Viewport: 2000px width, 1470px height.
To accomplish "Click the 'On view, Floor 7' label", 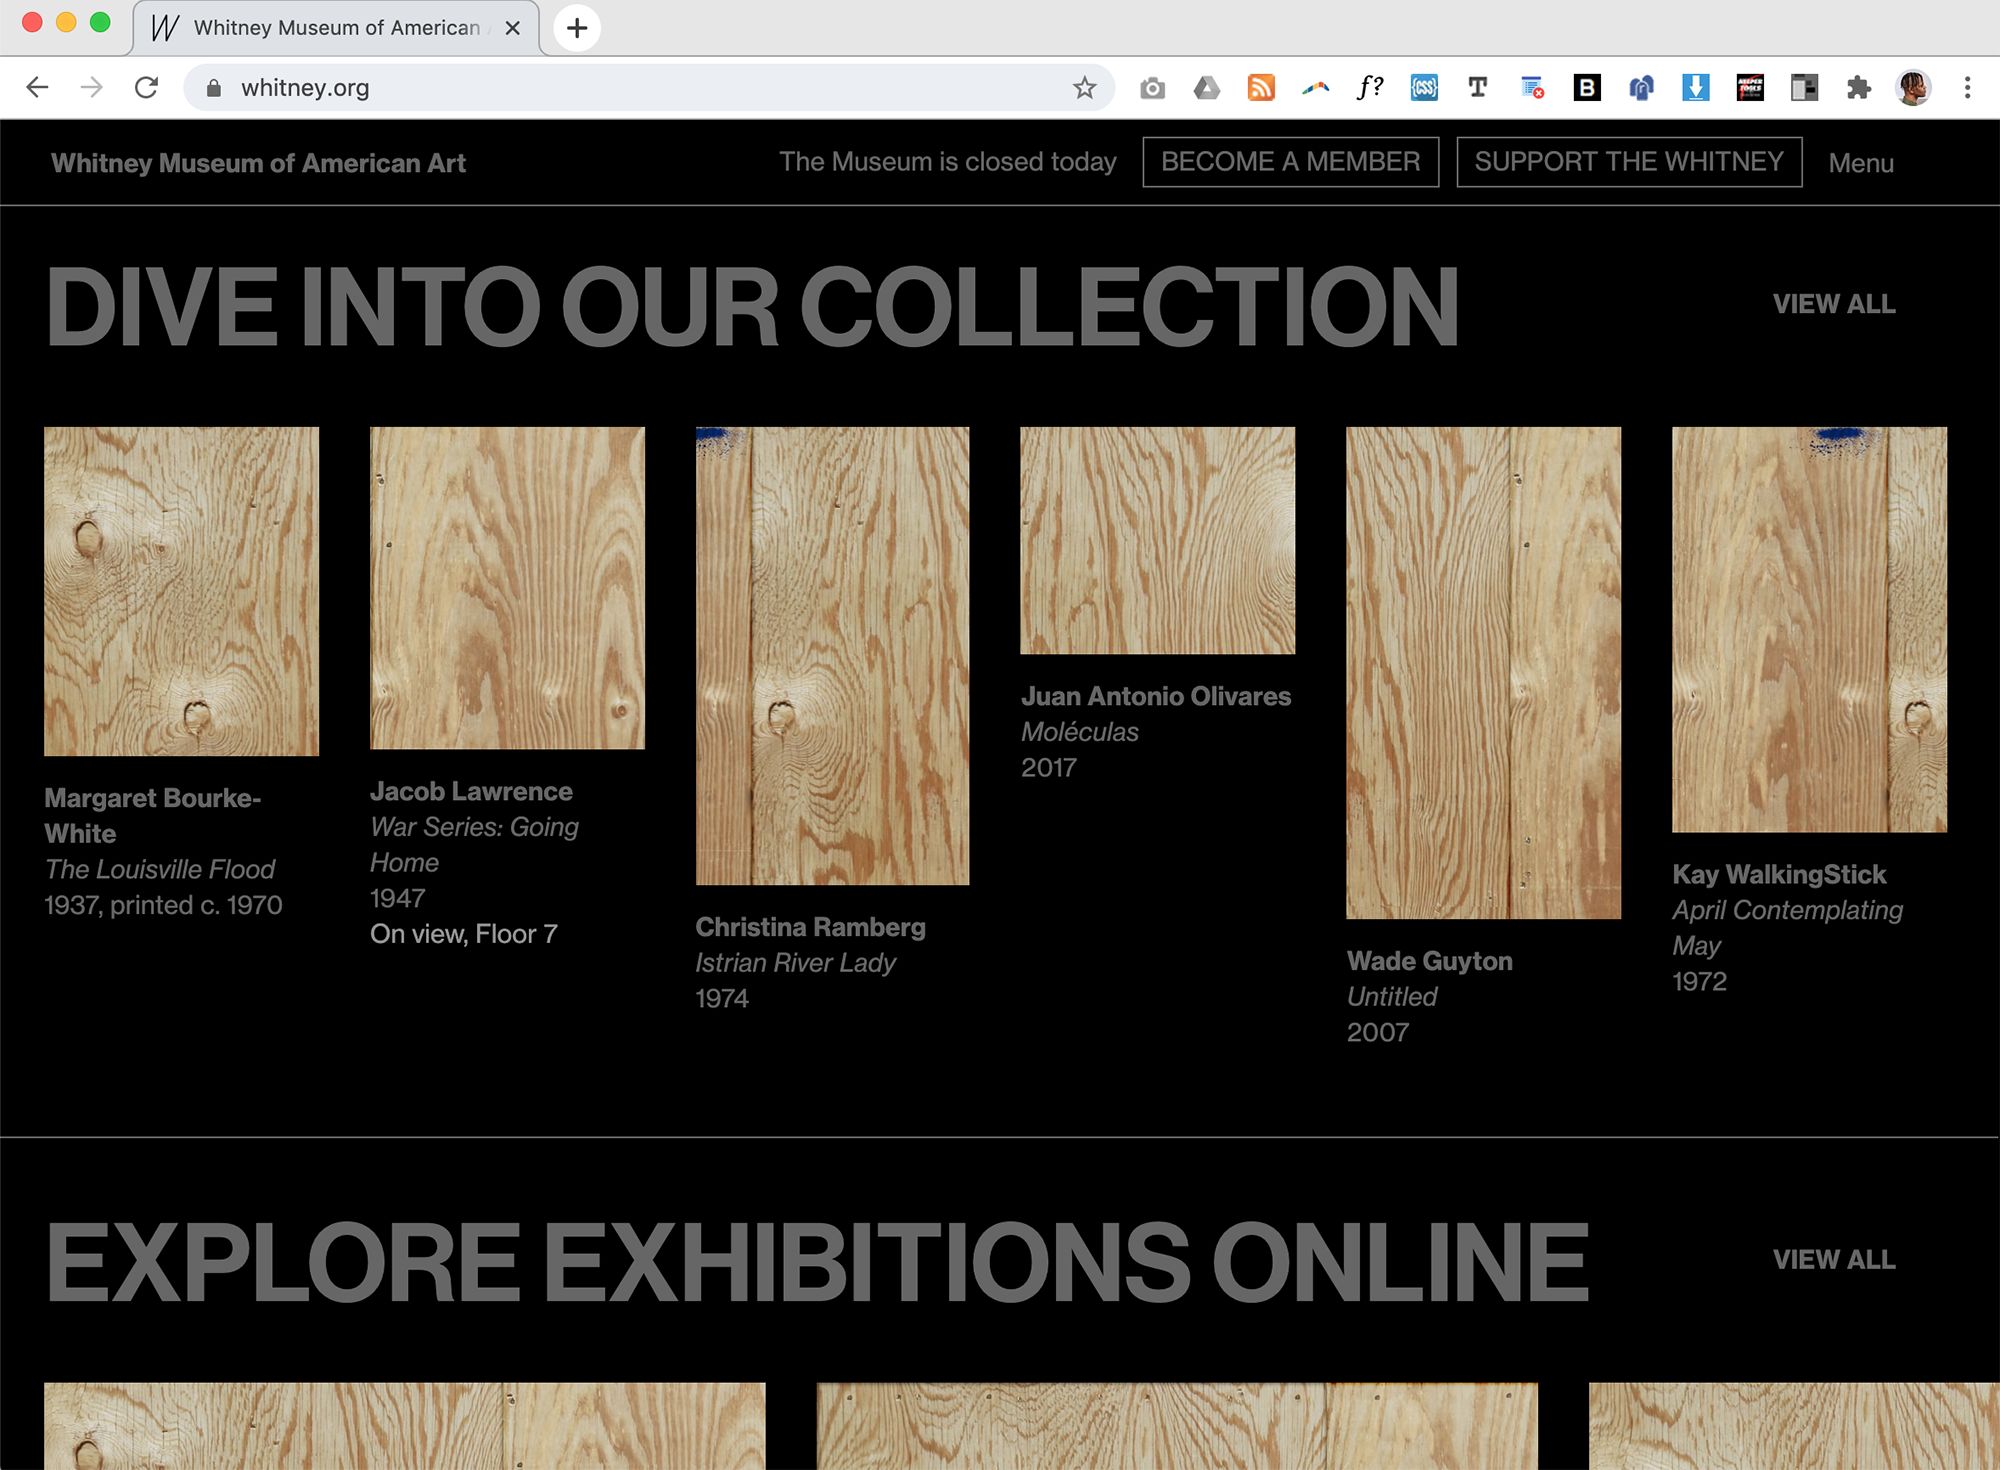I will (464, 934).
